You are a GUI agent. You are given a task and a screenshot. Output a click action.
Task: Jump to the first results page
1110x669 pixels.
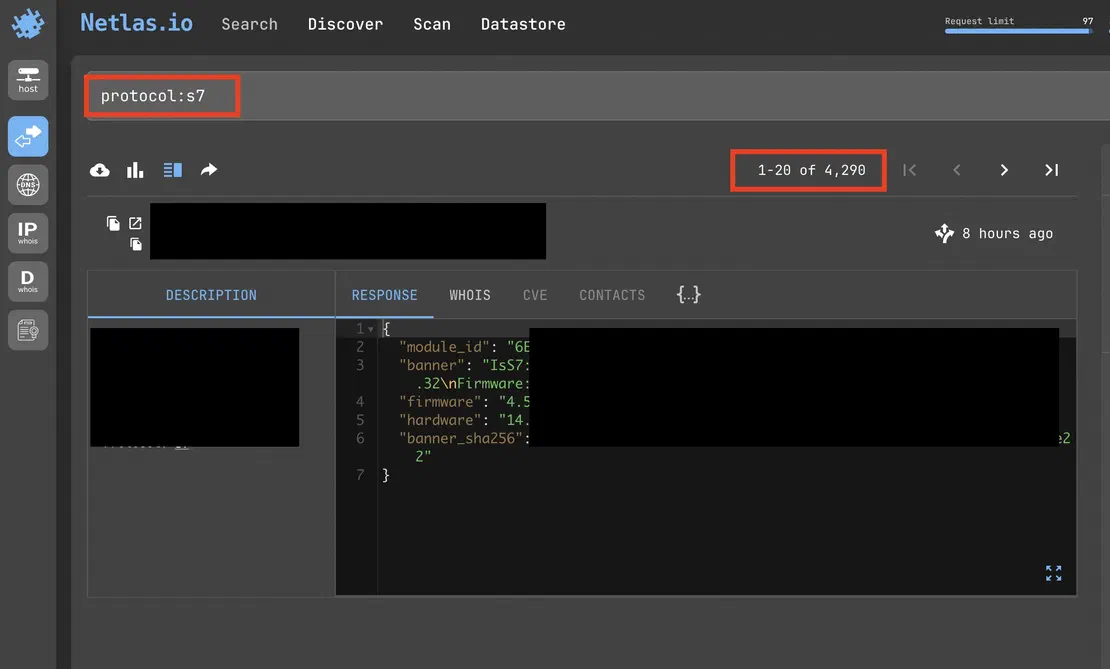(910, 170)
